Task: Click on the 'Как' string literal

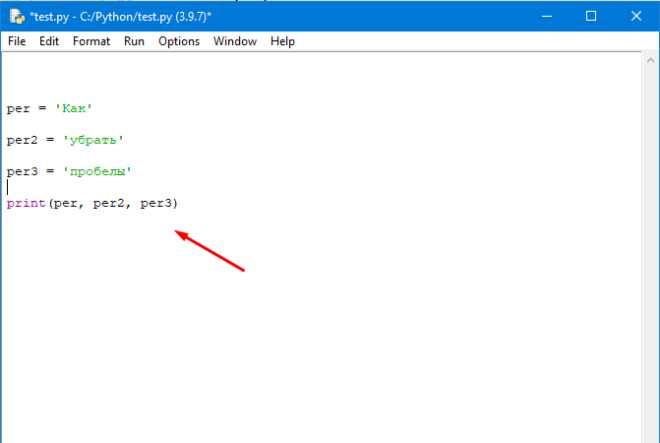Action: (74, 108)
